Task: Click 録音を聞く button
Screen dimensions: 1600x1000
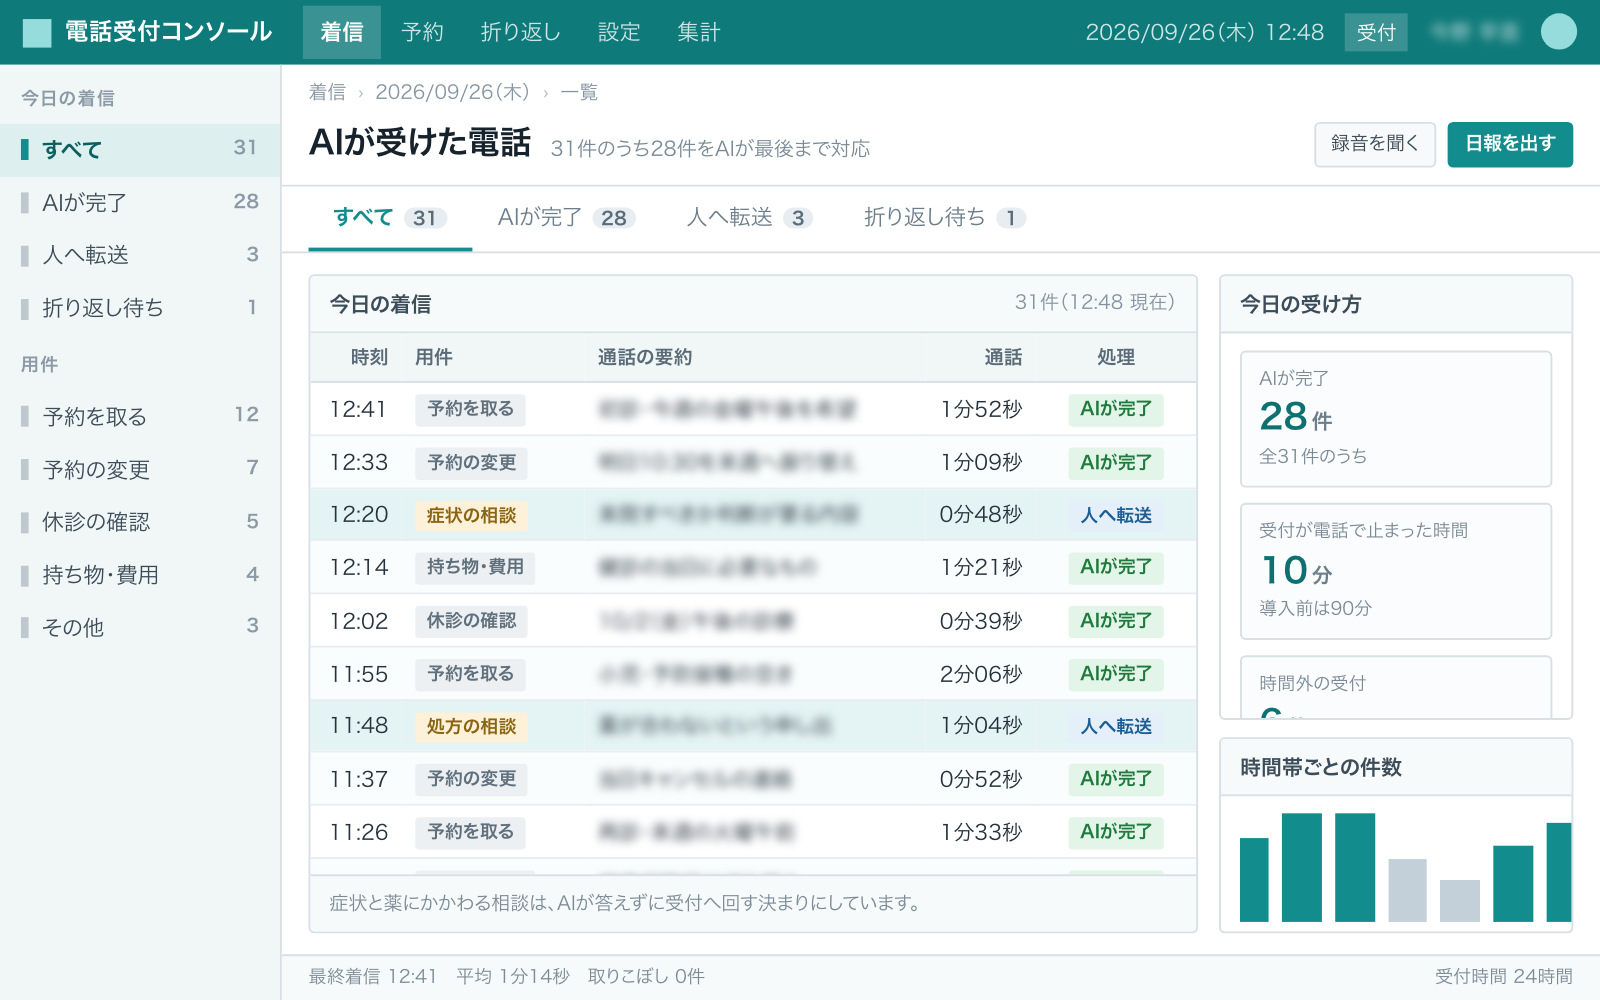Action: 1375,144
